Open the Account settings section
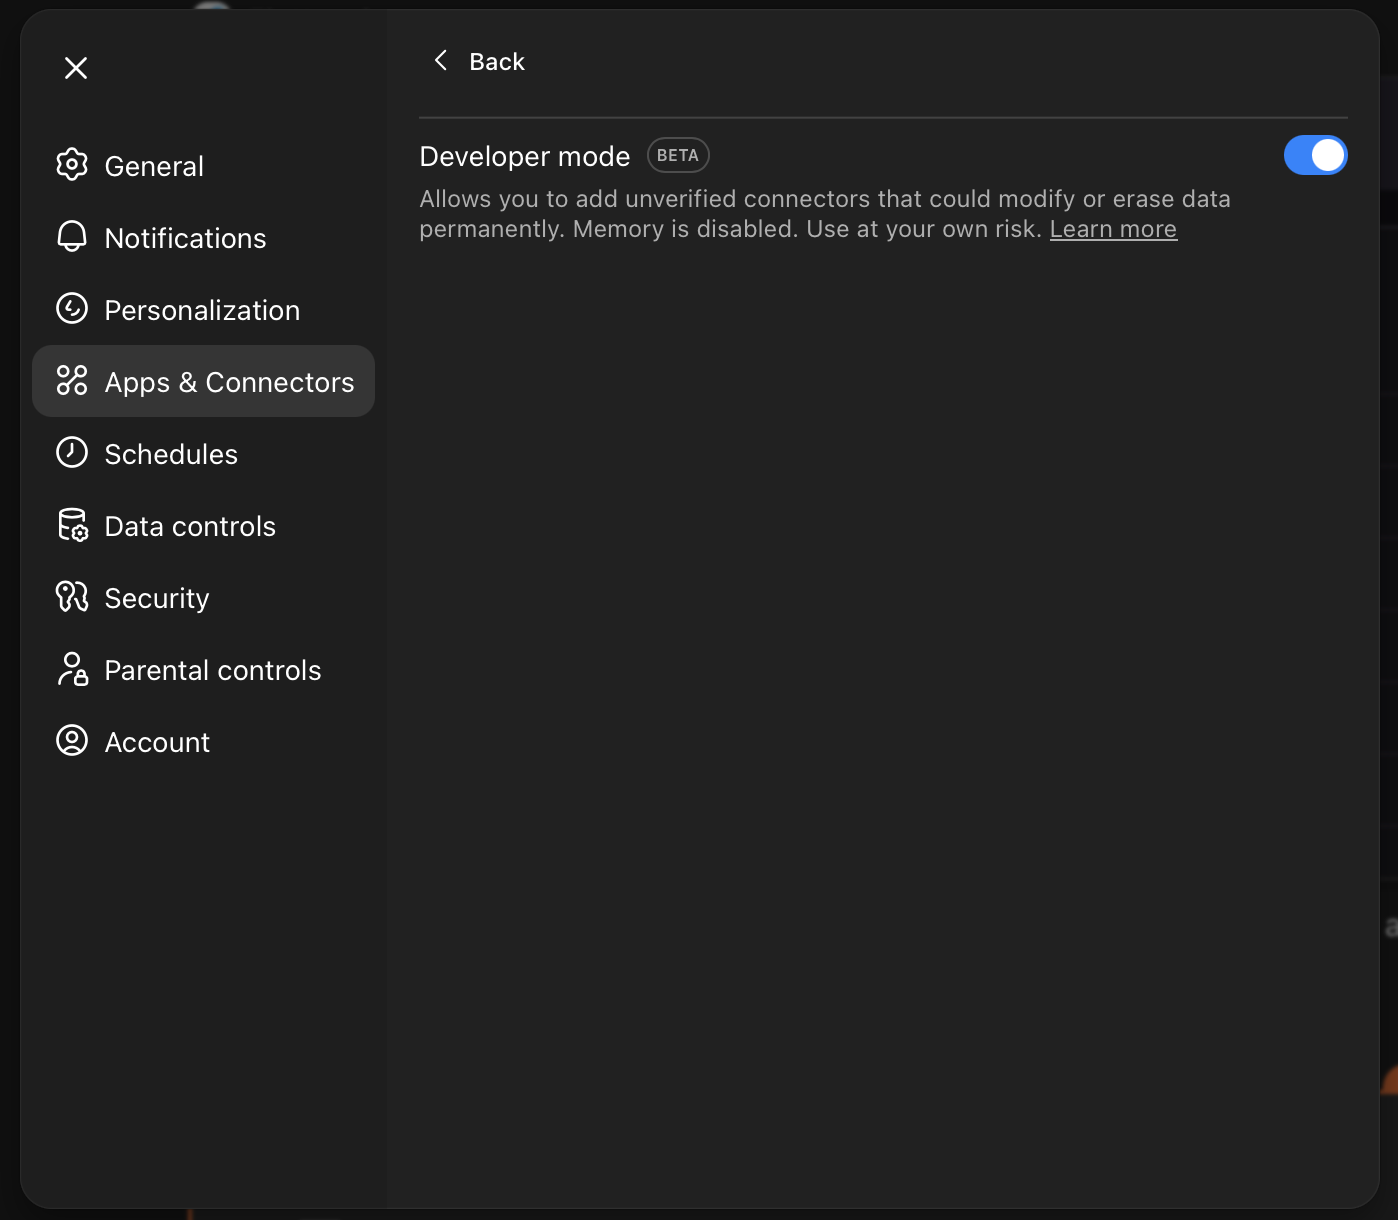Screen dimensions: 1398x1220 157,741
